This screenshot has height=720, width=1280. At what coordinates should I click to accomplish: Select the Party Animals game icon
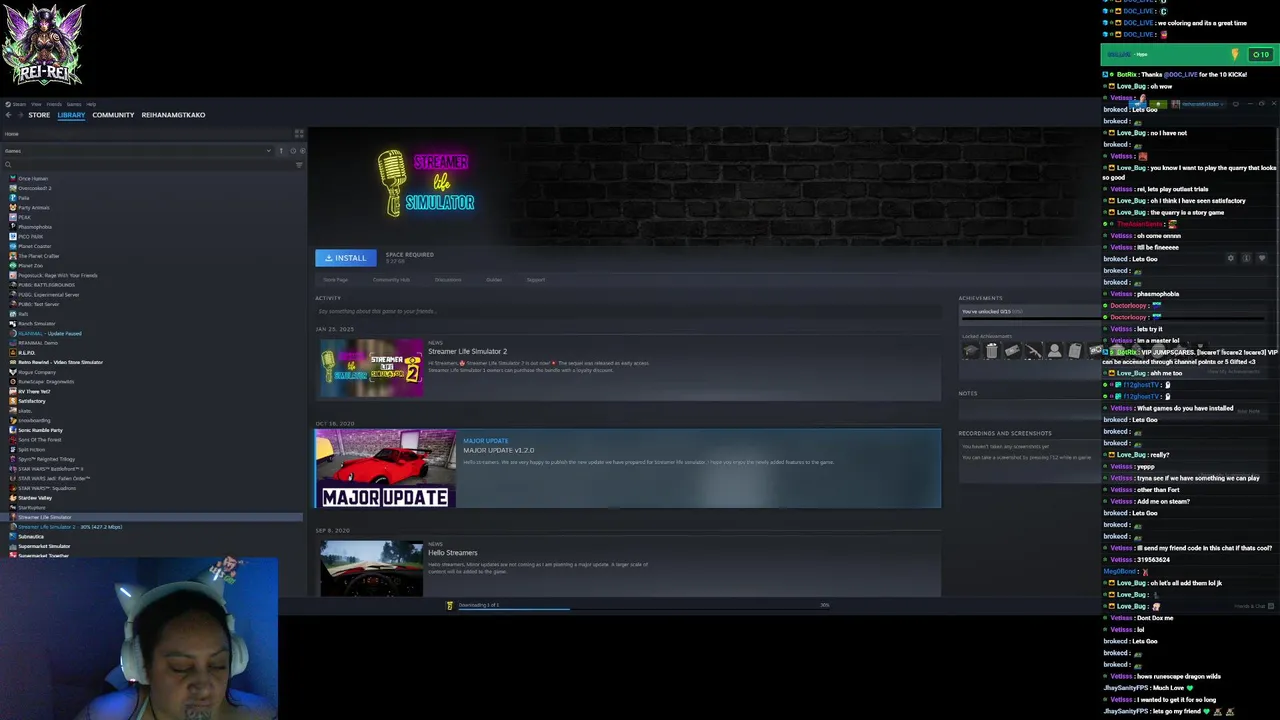click(x=12, y=207)
